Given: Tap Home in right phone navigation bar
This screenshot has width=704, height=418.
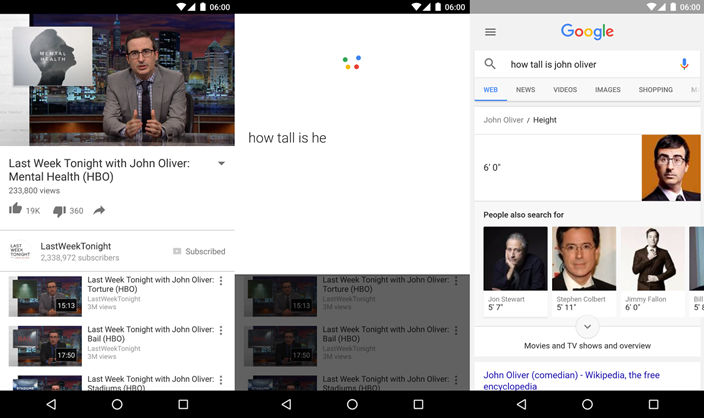Looking at the screenshot, I should coord(587,405).
